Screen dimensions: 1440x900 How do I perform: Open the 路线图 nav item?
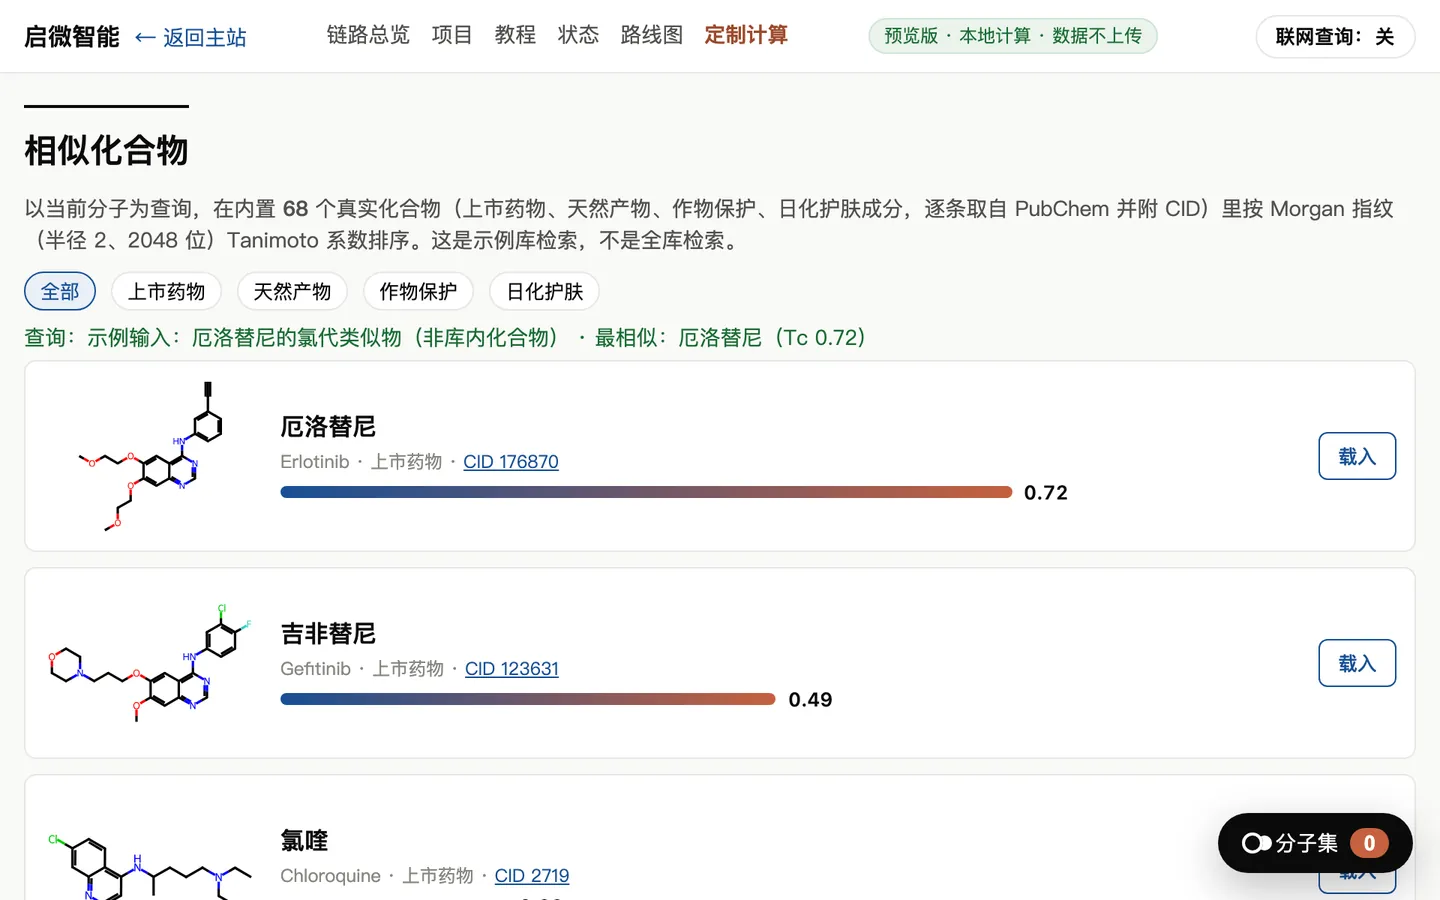coord(651,35)
